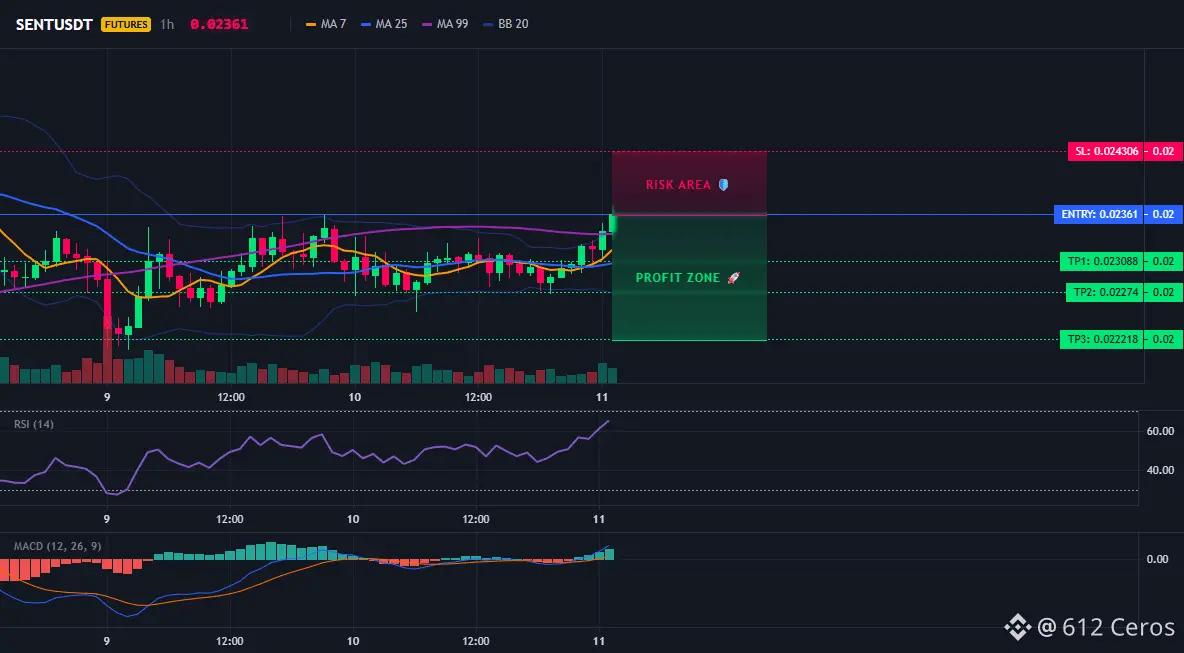
Task: Click the MACD (12, 26, 9) label
Action: [57, 546]
